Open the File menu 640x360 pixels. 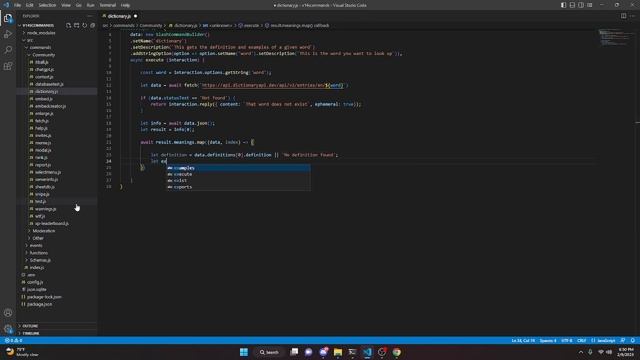(x=18, y=5)
